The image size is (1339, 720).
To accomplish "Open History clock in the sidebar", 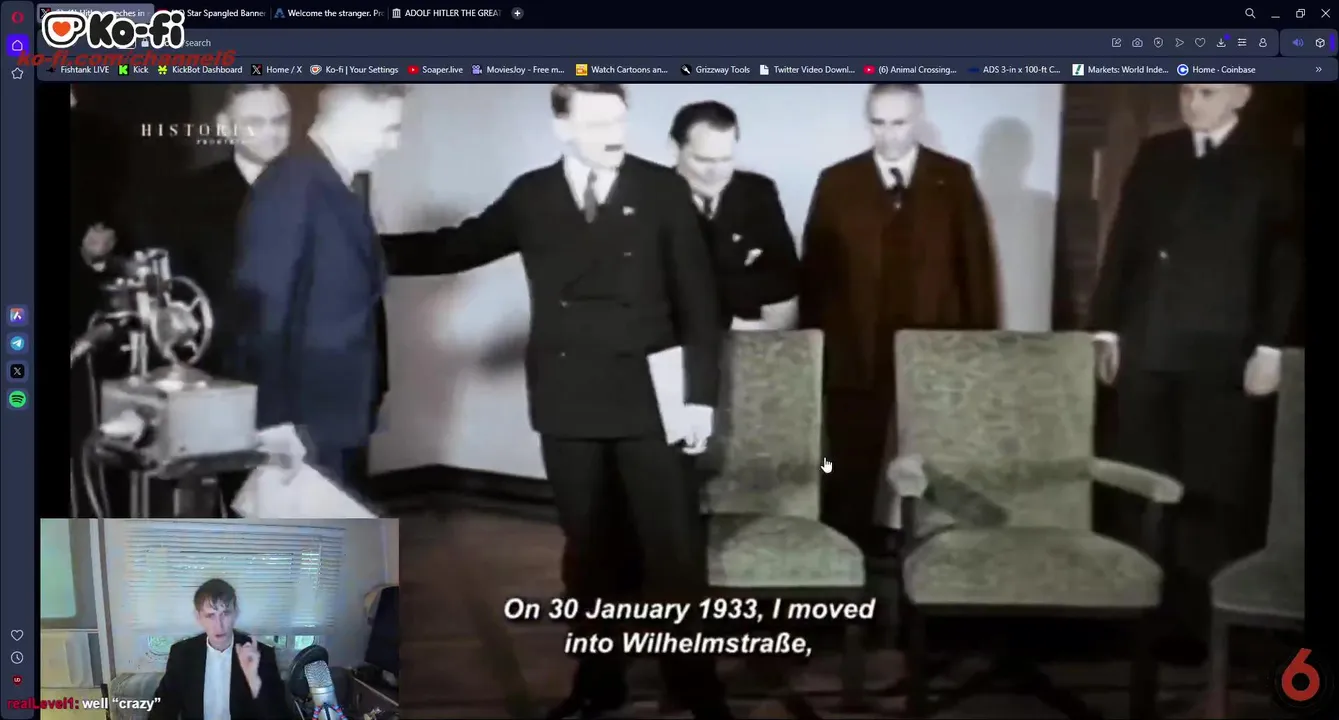I will 17,657.
